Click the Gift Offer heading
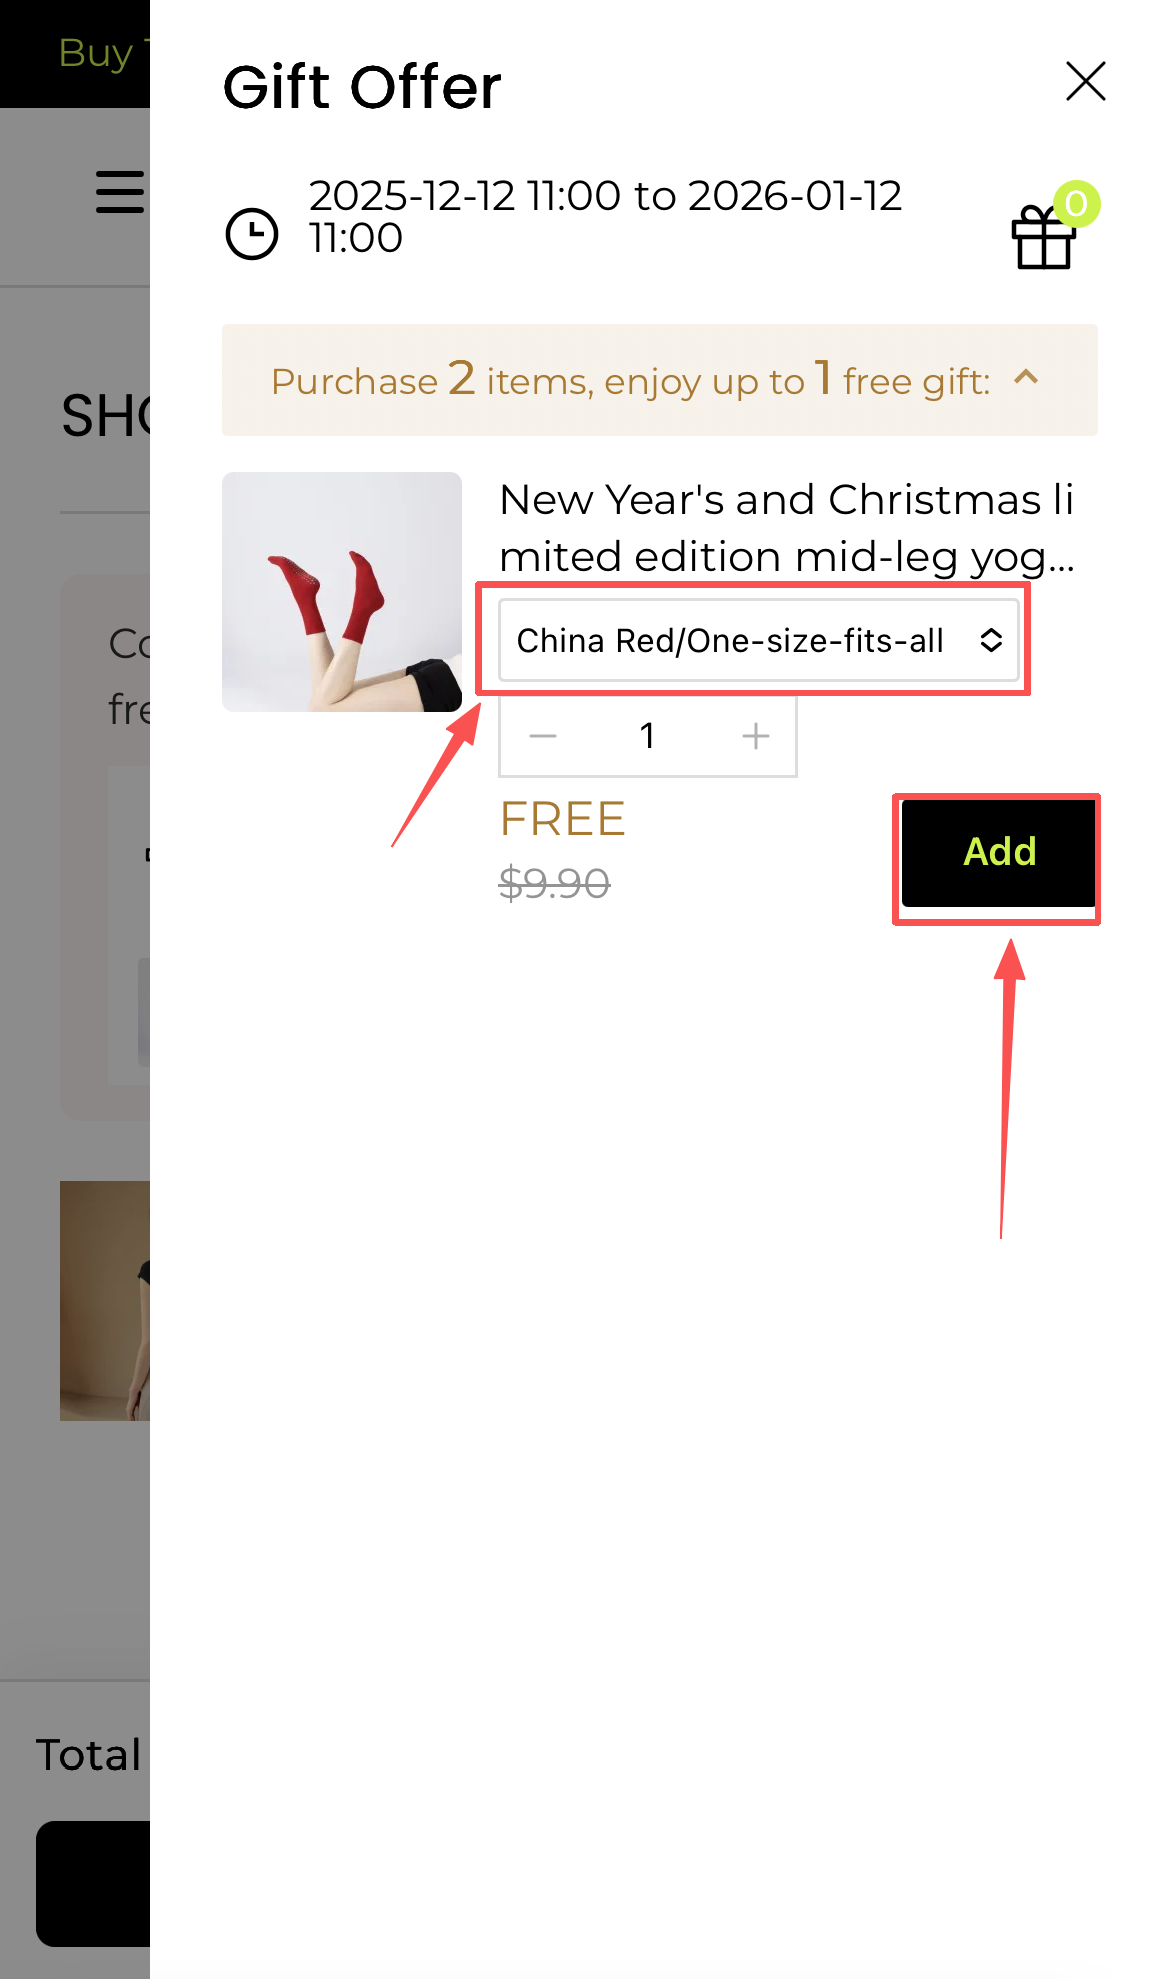The height and width of the screenshot is (1979, 1170). (362, 87)
